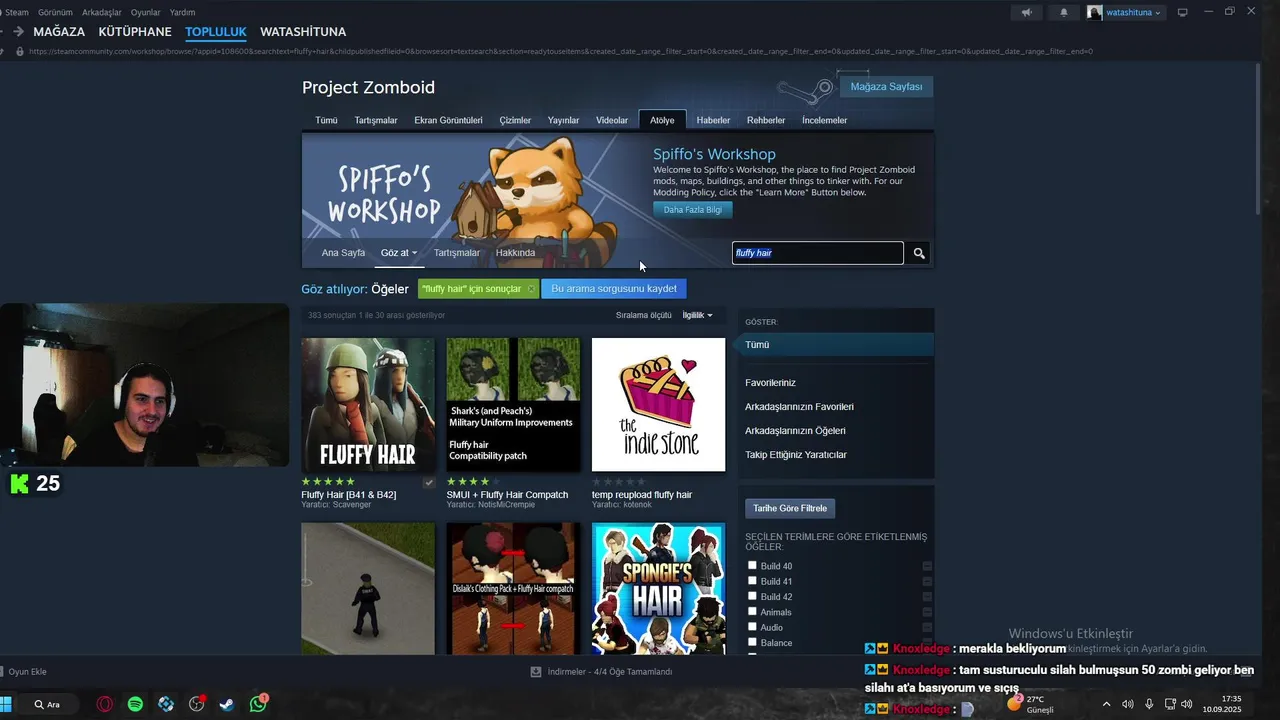Exclude the Build 40 tag with minus button
This screenshot has width=1280, height=720.
(x=927, y=566)
